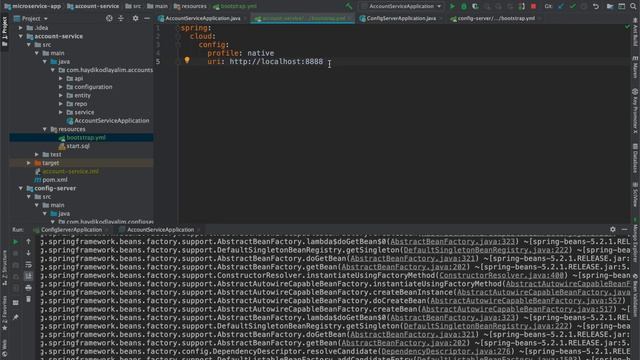Image resolution: width=640 pixels, height=360 pixels.
Task: Open DependencyDescriptor.java:276 stack trace link
Action: click(x=446, y=351)
